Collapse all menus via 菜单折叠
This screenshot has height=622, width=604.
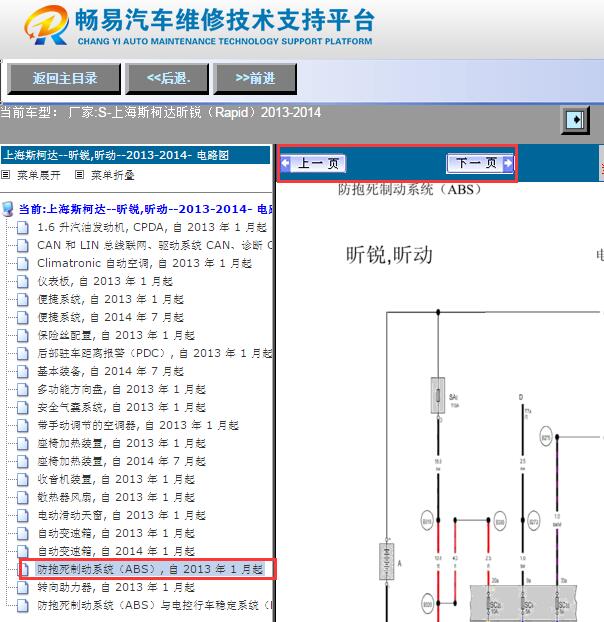(x=113, y=175)
